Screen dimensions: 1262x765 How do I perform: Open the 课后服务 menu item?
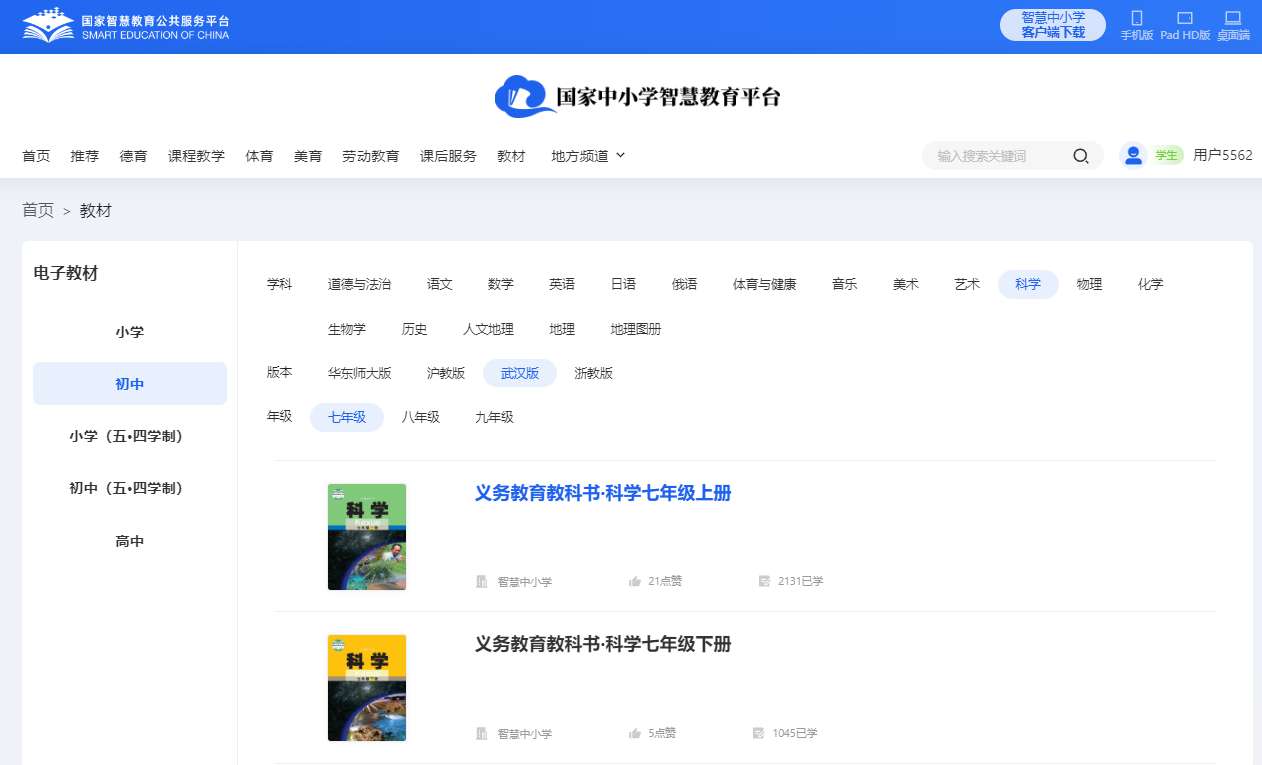click(x=448, y=156)
